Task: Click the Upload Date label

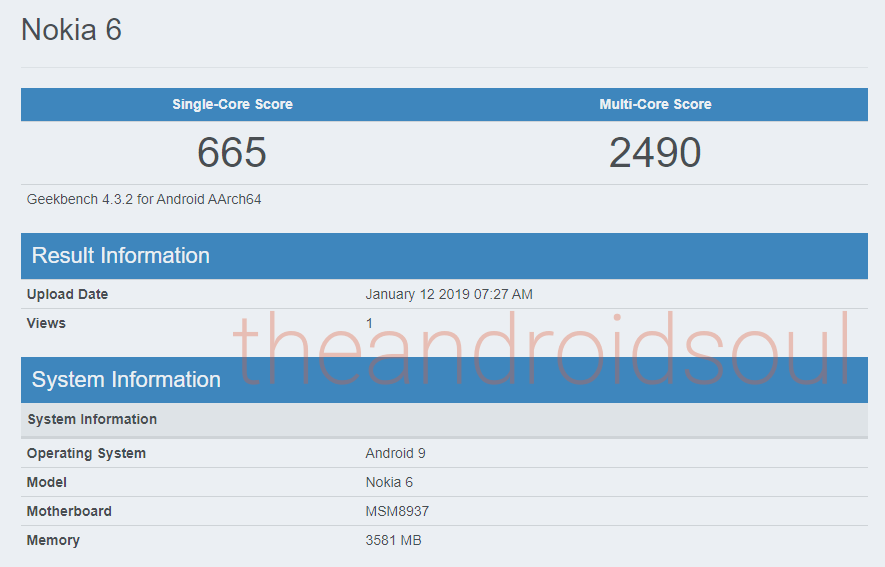Action: pyautogui.click(x=67, y=294)
